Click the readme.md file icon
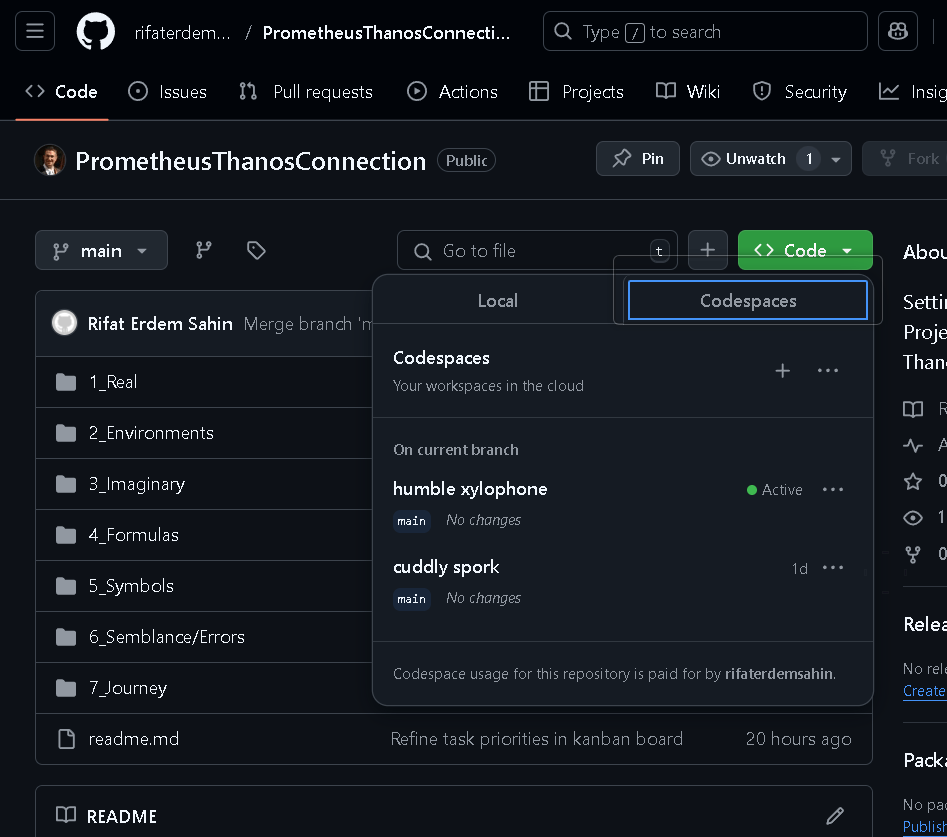This screenshot has width=947, height=837. coord(66,739)
